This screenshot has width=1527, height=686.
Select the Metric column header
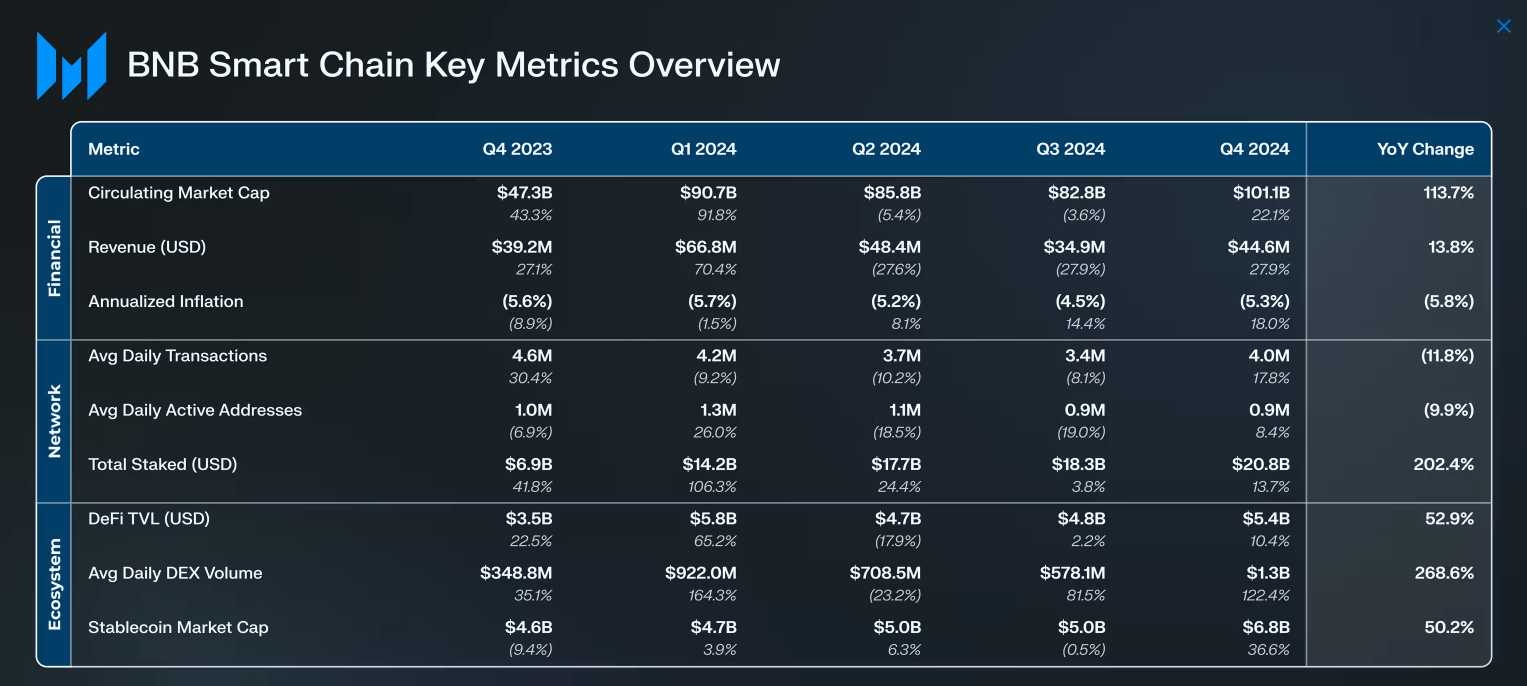(114, 149)
